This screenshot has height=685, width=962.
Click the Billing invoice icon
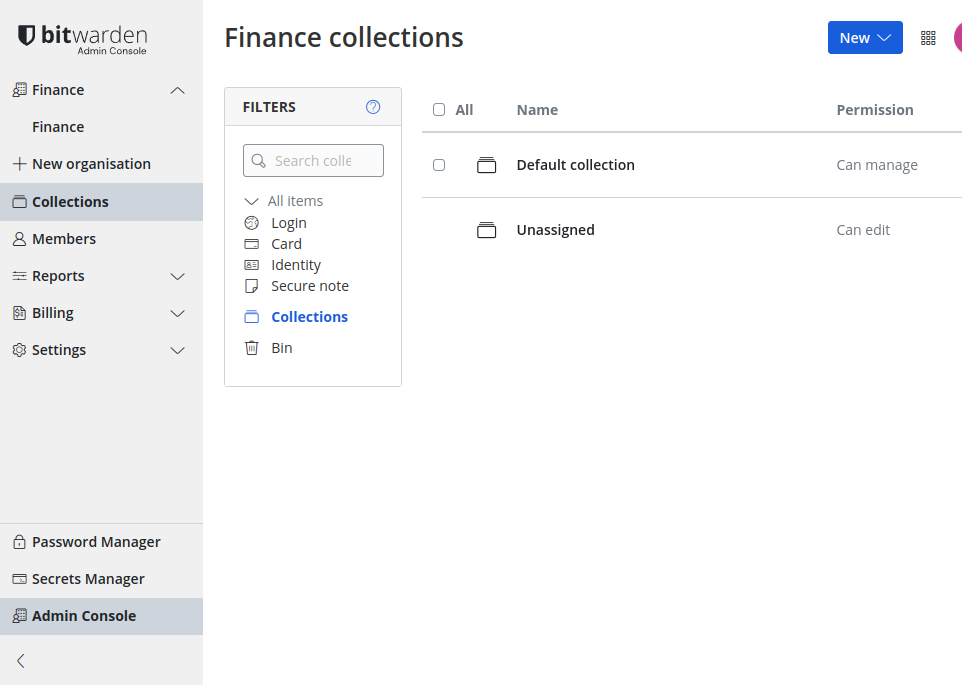[20, 313]
